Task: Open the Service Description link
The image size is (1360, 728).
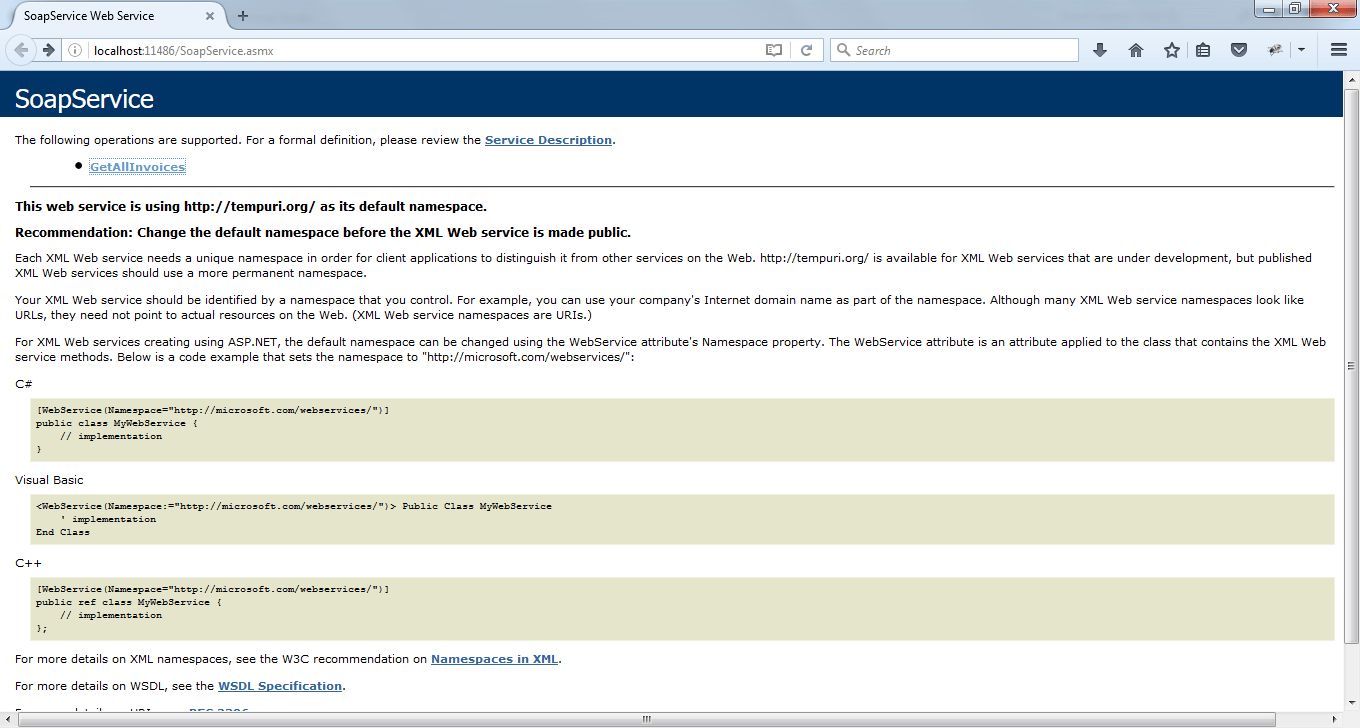Action: click(x=548, y=140)
